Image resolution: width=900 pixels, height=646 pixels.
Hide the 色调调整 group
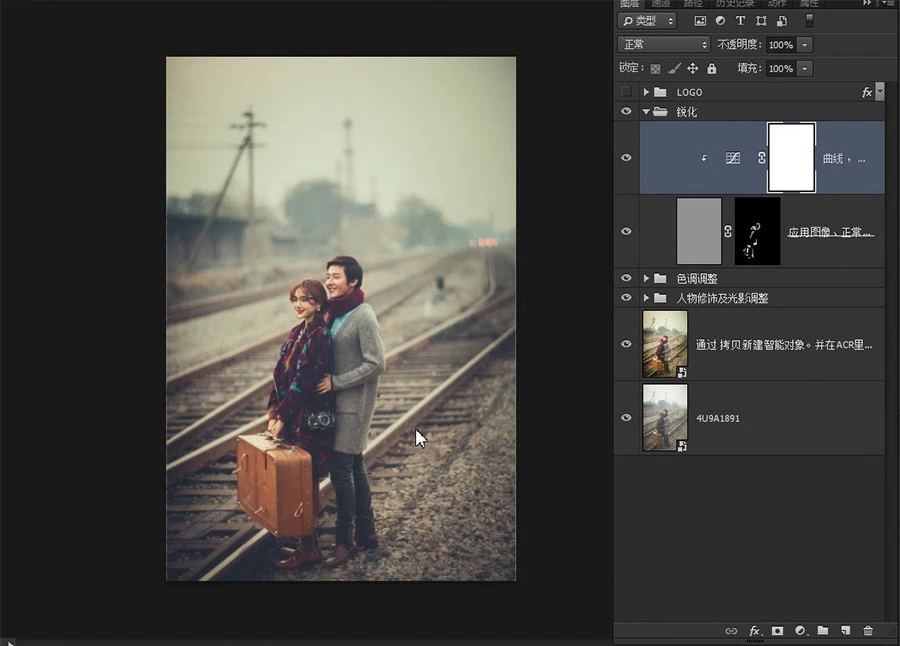[x=626, y=278]
